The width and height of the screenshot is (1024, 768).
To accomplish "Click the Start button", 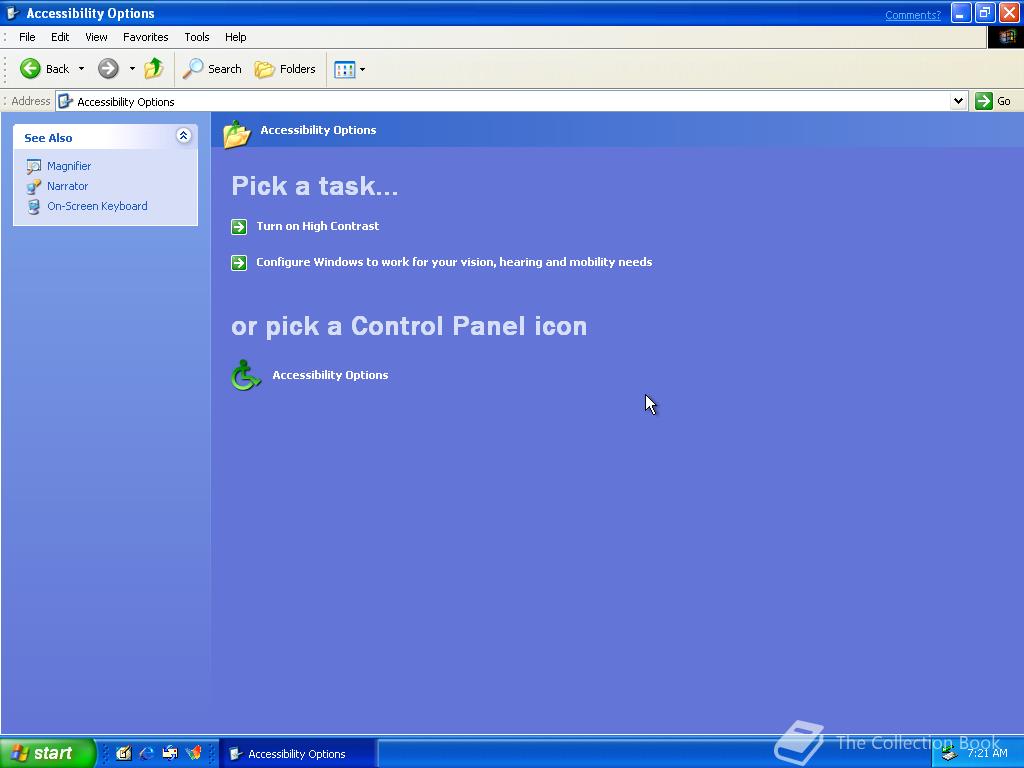I will coord(47,754).
